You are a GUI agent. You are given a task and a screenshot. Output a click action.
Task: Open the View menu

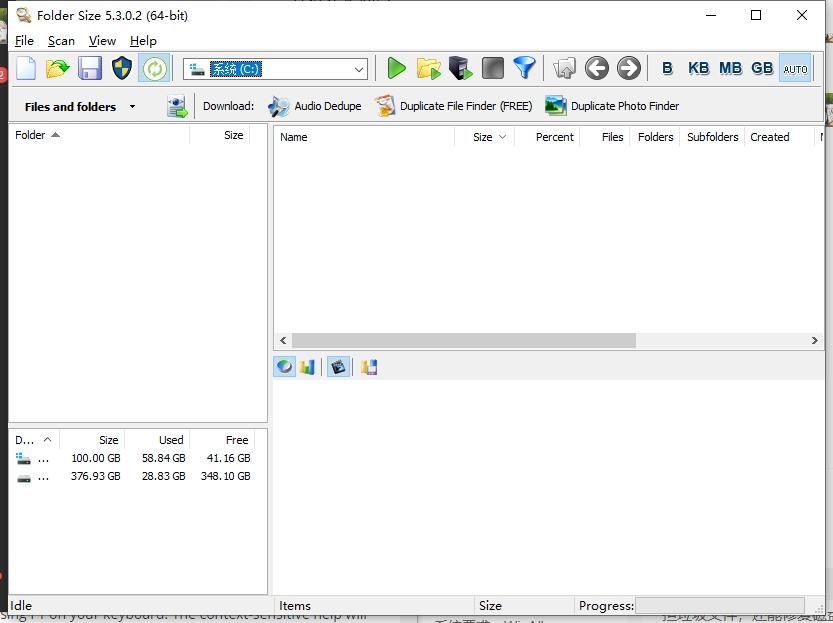pos(102,41)
